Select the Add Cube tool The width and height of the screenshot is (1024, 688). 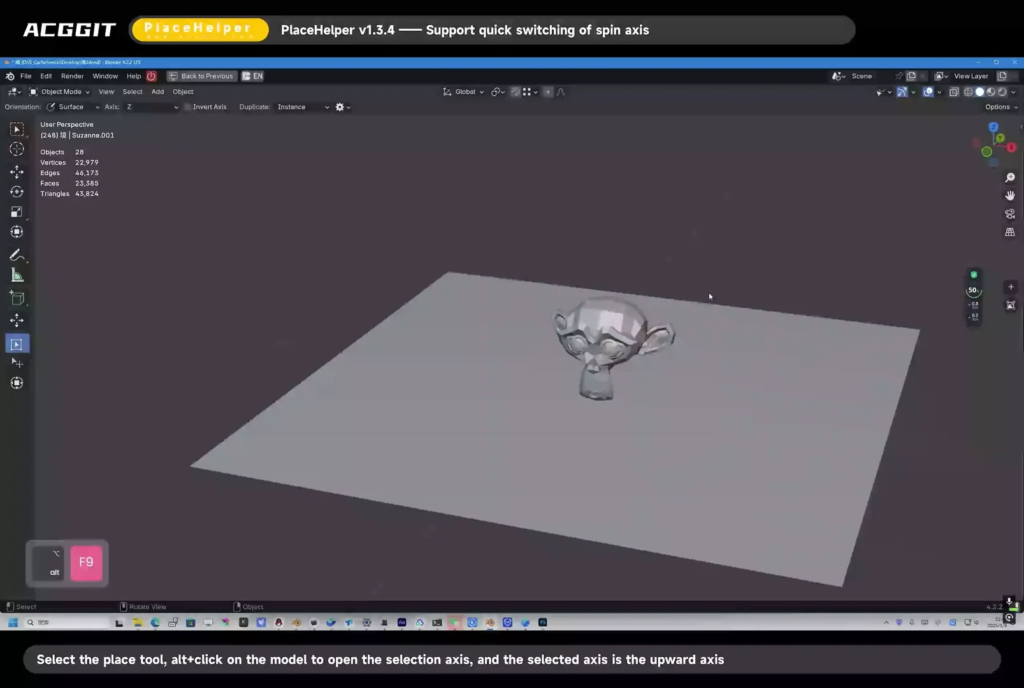(x=17, y=298)
